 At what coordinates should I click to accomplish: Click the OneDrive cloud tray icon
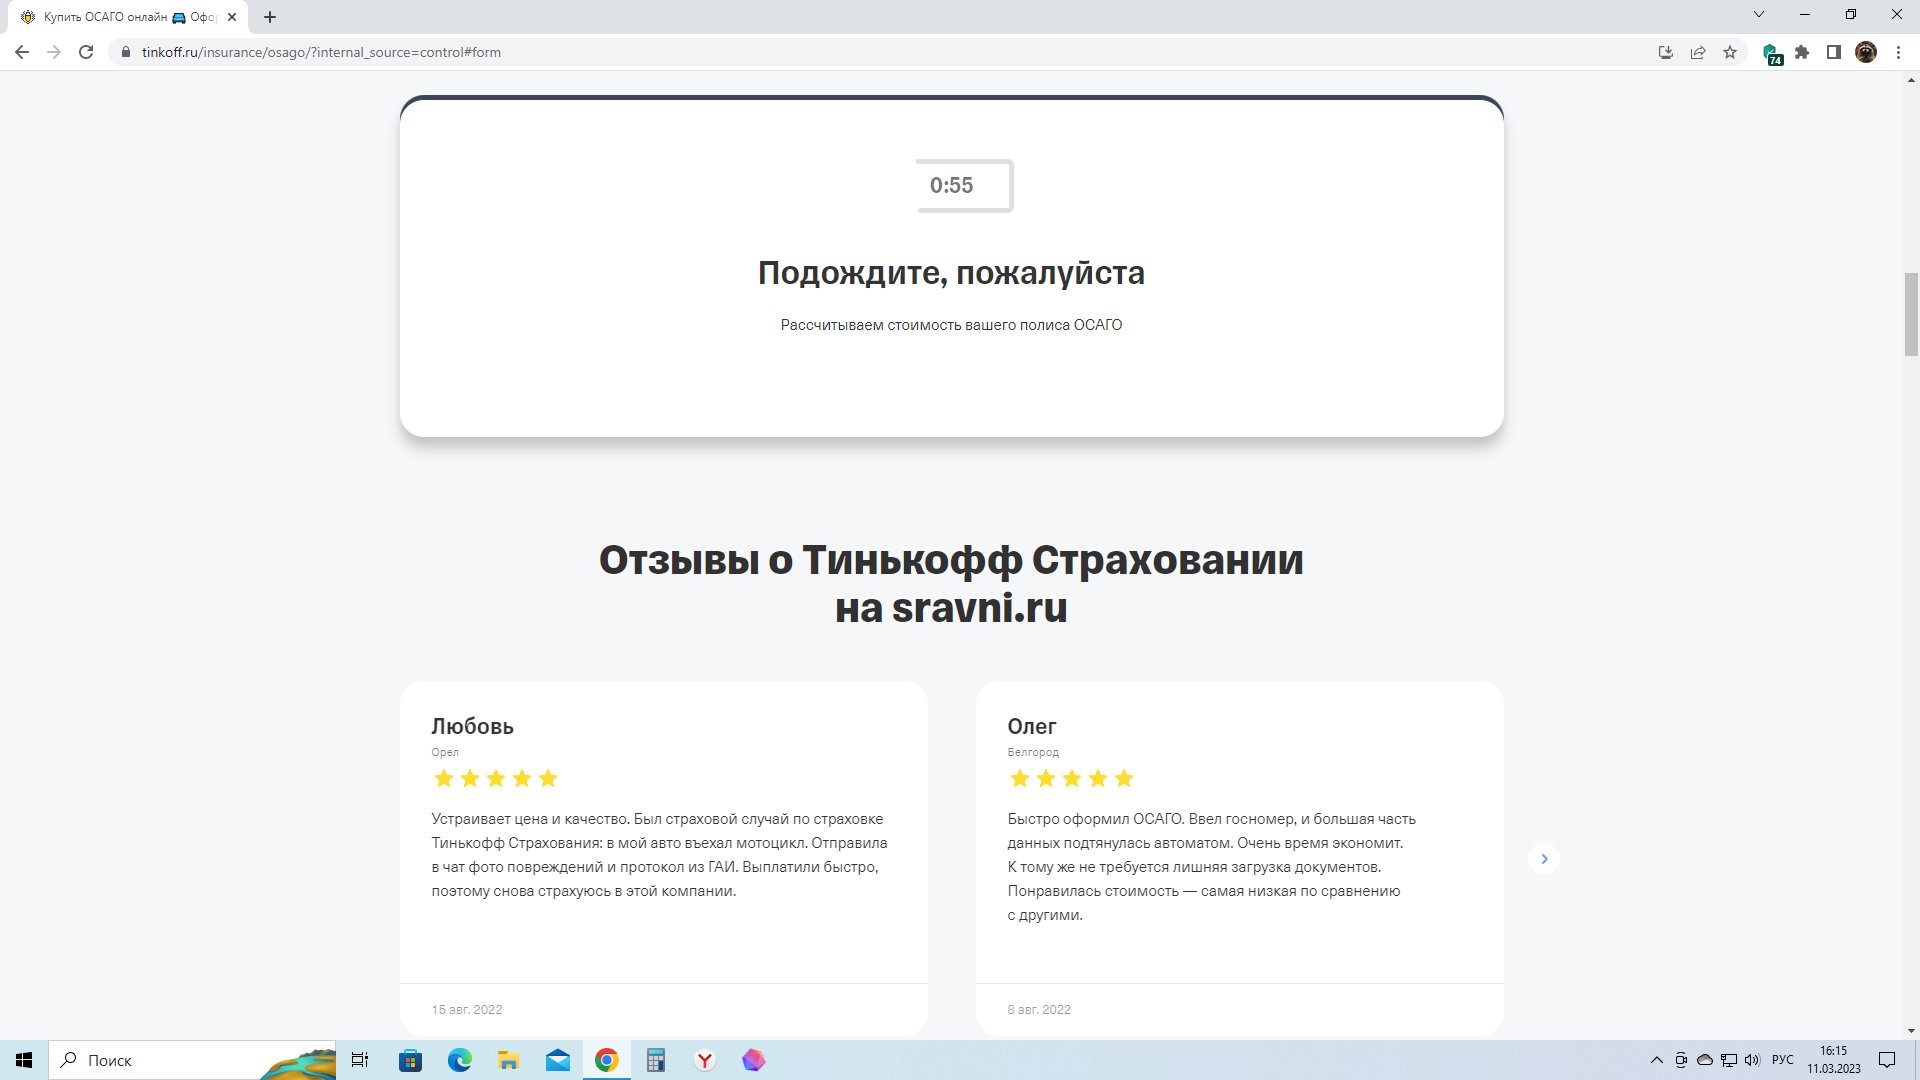(1705, 1060)
